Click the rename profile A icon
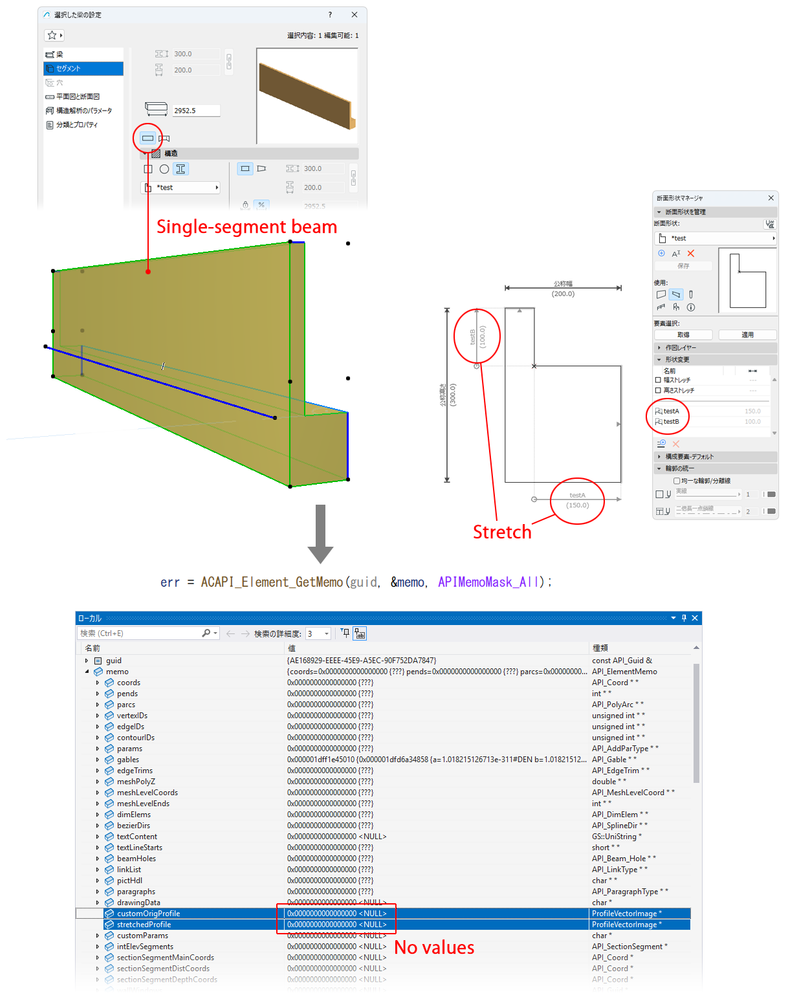786x999 pixels. tap(676, 254)
